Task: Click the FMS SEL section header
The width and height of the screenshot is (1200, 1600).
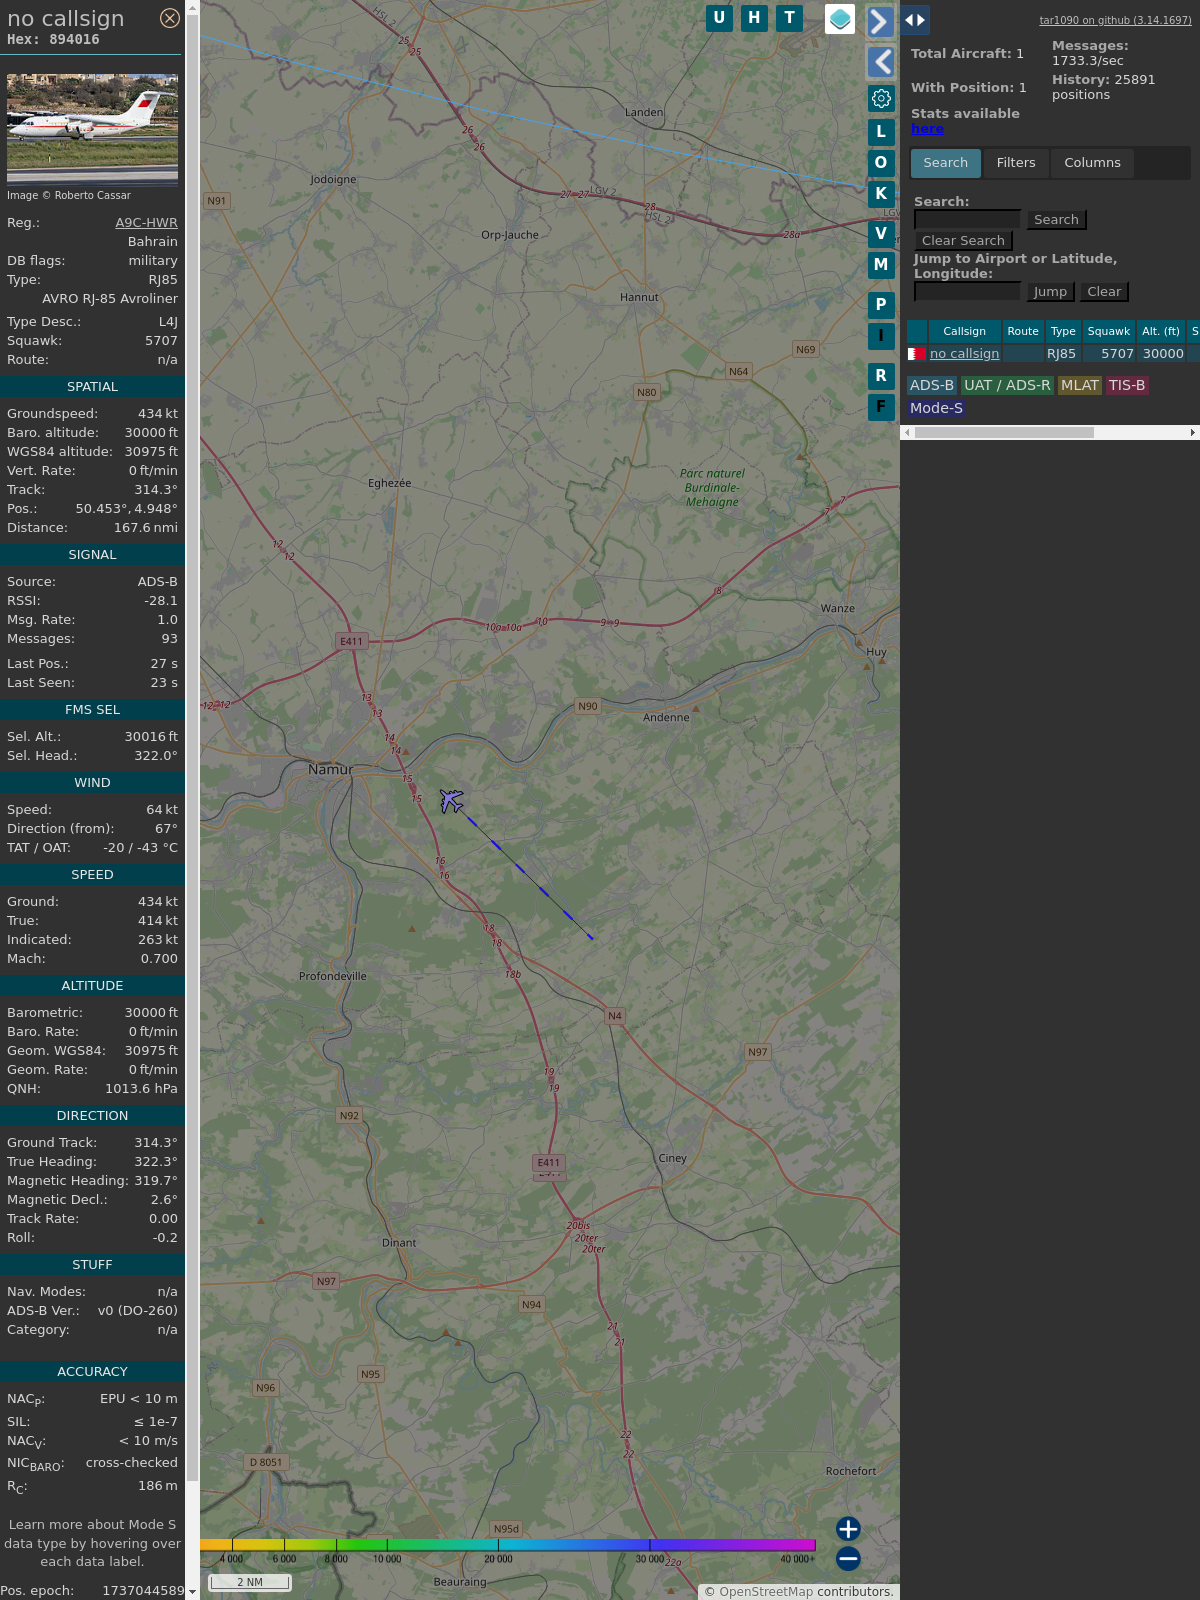Action: [92, 710]
